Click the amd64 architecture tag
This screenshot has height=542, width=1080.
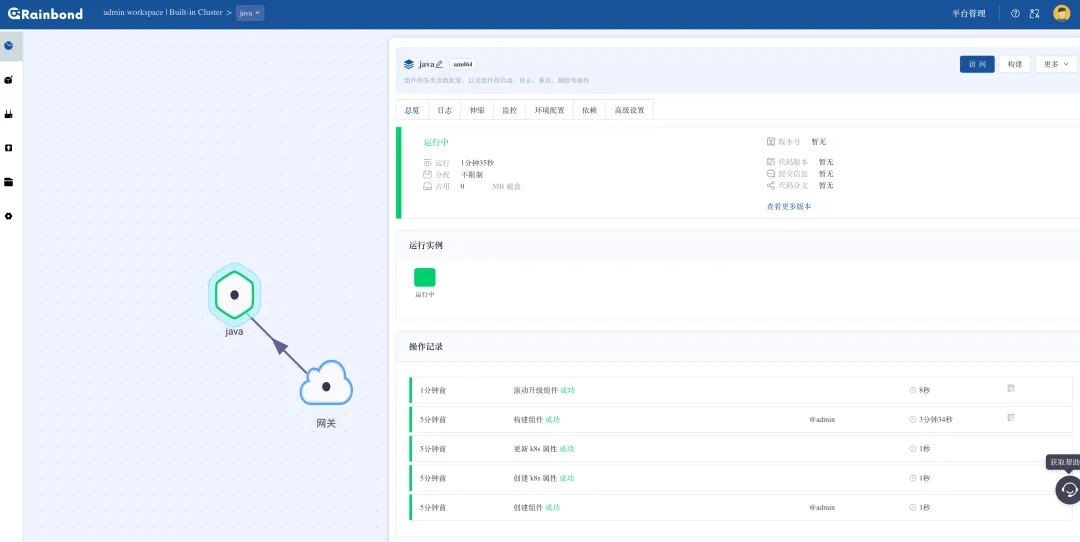tap(464, 64)
